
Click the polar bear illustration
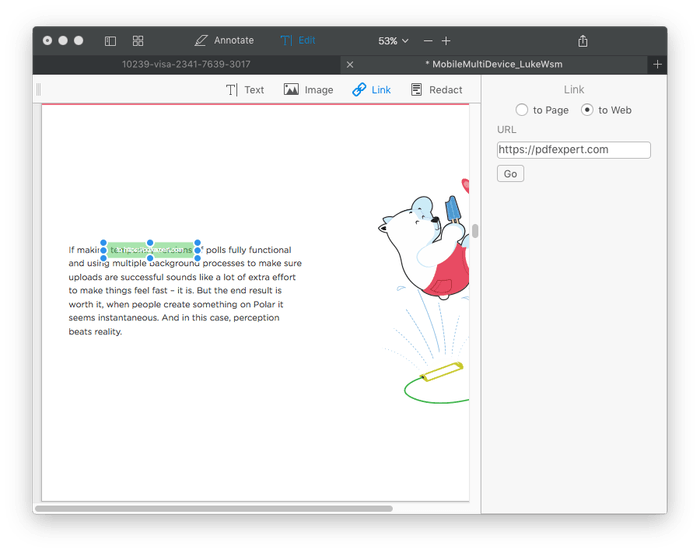coord(424,246)
